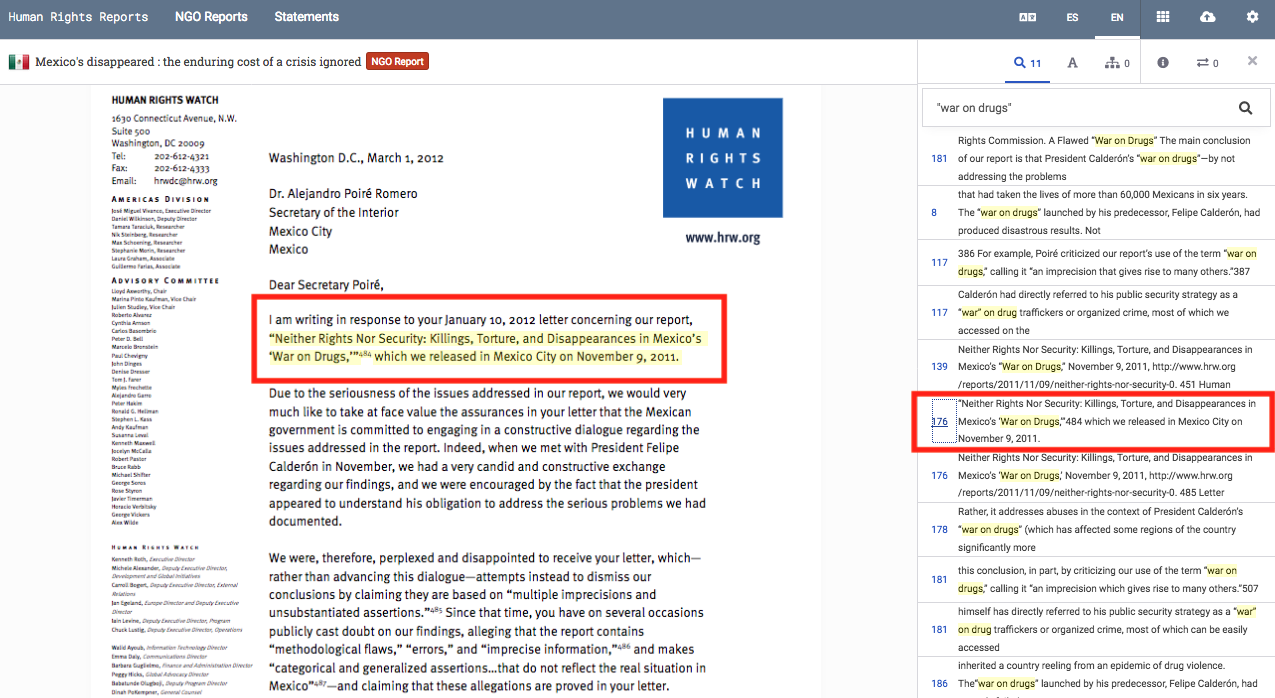Viewport: 1275px width, 698px height.
Task: Click the magnifier search submit icon
Action: (1246, 108)
